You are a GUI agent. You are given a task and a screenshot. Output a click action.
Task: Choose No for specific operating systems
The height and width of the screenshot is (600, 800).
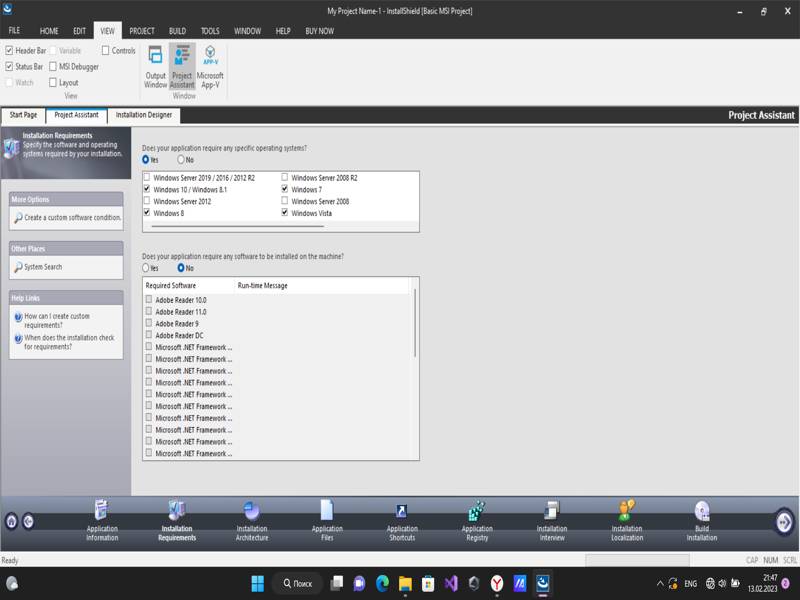[x=181, y=159]
